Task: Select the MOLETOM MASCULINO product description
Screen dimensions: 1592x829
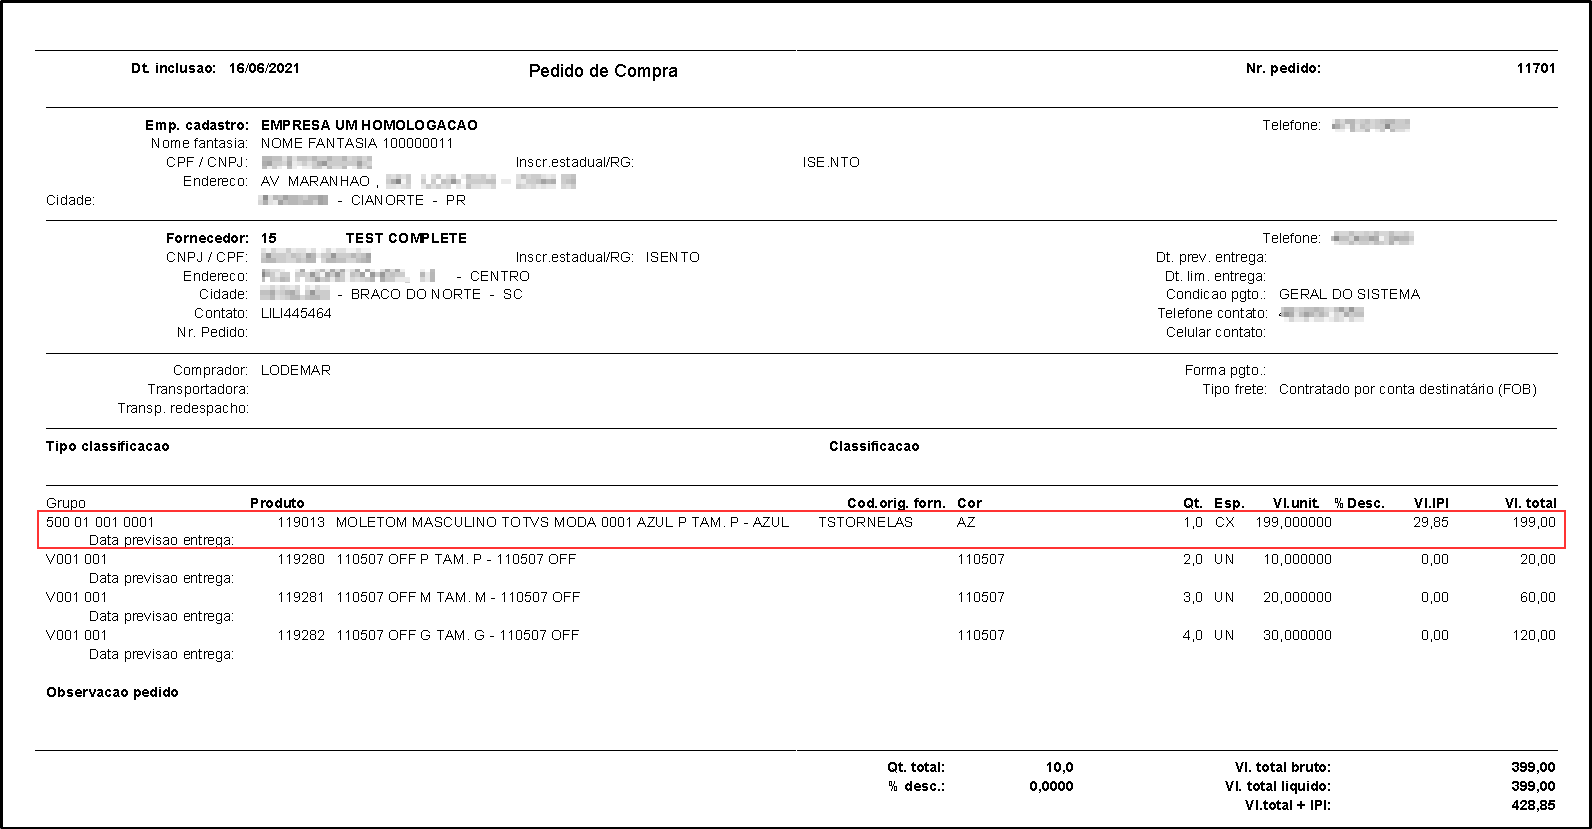Action: coord(562,522)
